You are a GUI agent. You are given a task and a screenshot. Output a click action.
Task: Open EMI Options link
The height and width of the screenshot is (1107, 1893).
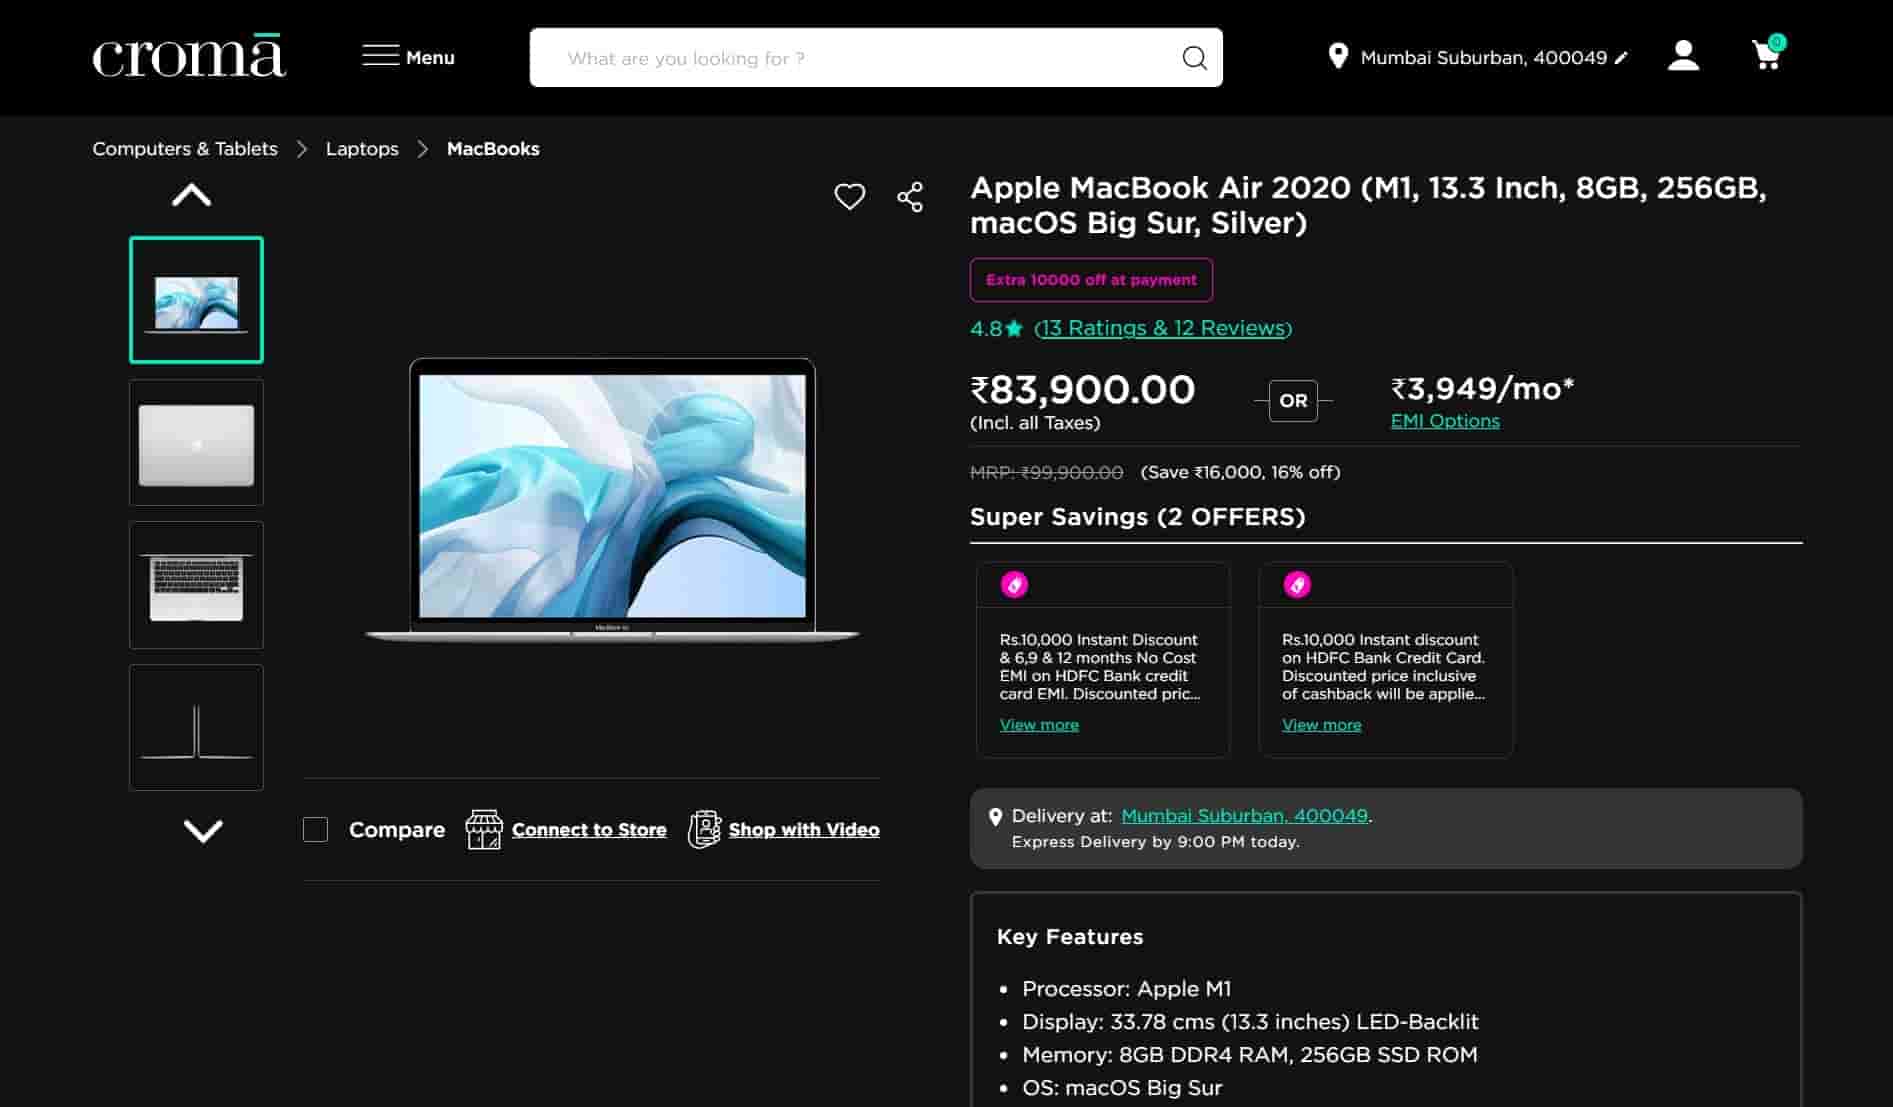[x=1445, y=421]
